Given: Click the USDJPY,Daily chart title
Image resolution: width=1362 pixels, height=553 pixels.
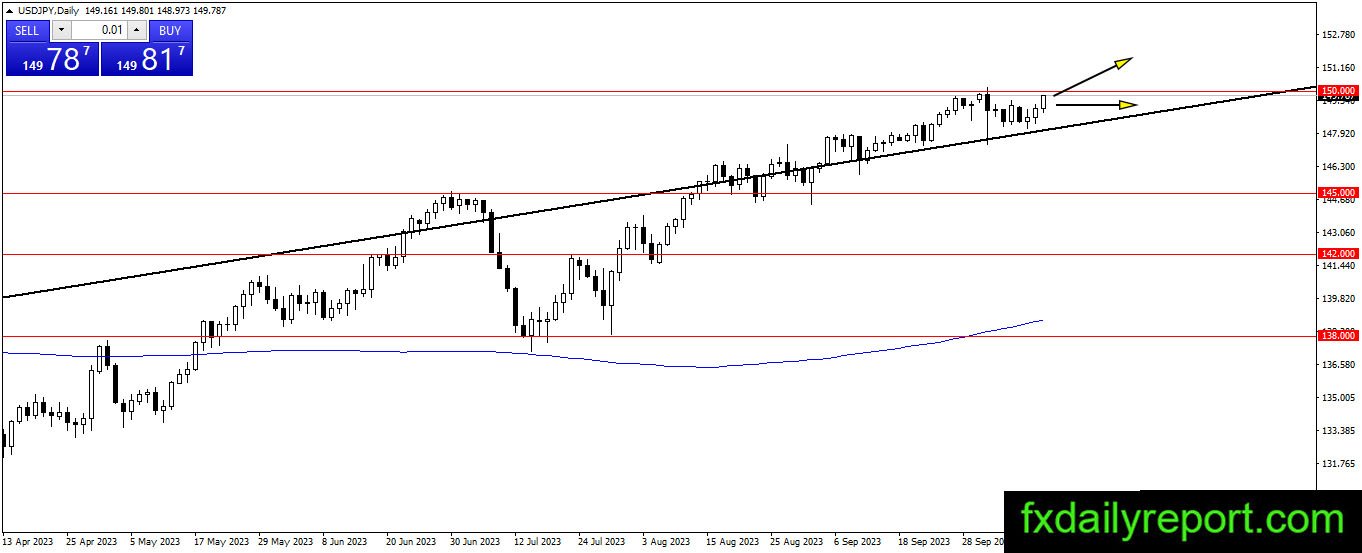Looking at the screenshot, I should point(49,10).
